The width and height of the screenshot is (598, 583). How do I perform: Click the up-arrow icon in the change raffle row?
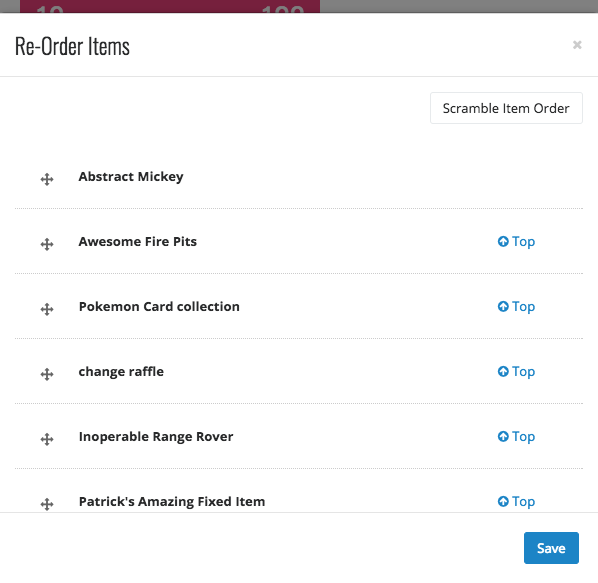(x=503, y=371)
